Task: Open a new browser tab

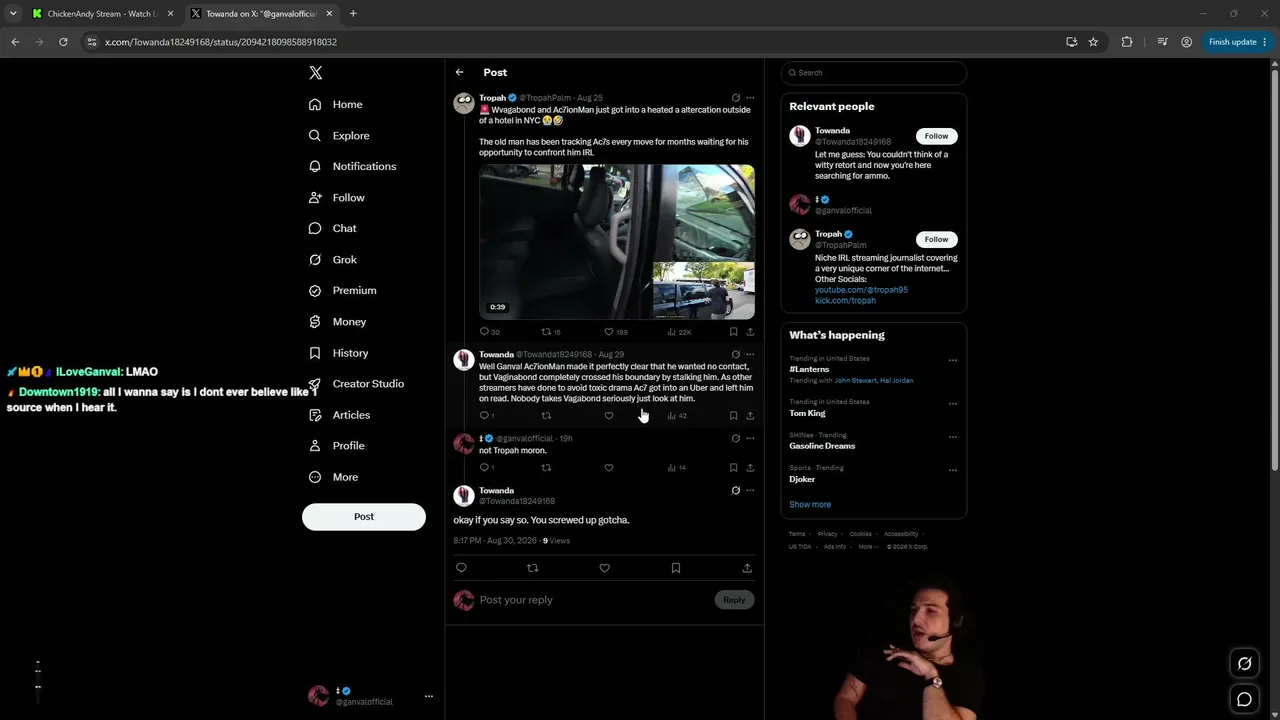Action: click(x=353, y=14)
